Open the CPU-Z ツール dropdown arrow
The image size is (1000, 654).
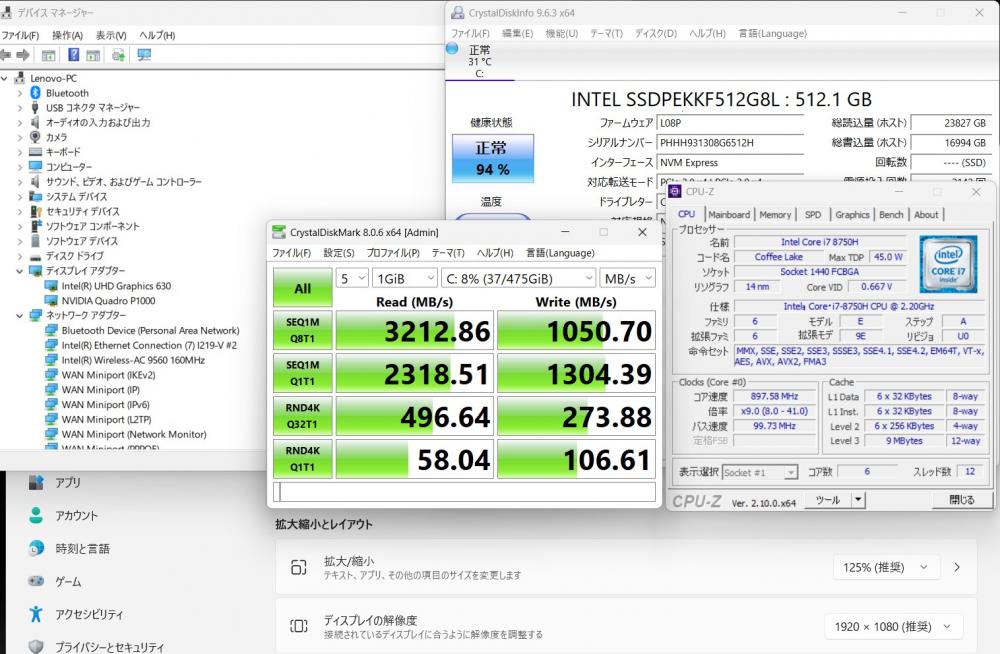[x=858, y=500]
